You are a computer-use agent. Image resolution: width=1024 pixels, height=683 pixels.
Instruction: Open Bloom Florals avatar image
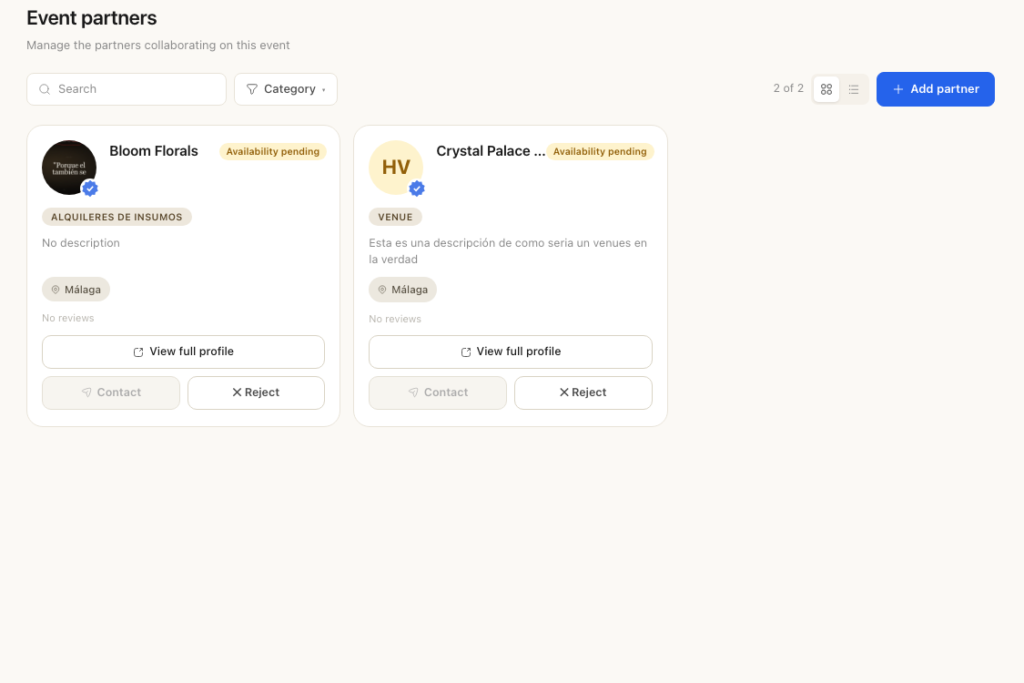pyautogui.click(x=69, y=167)
